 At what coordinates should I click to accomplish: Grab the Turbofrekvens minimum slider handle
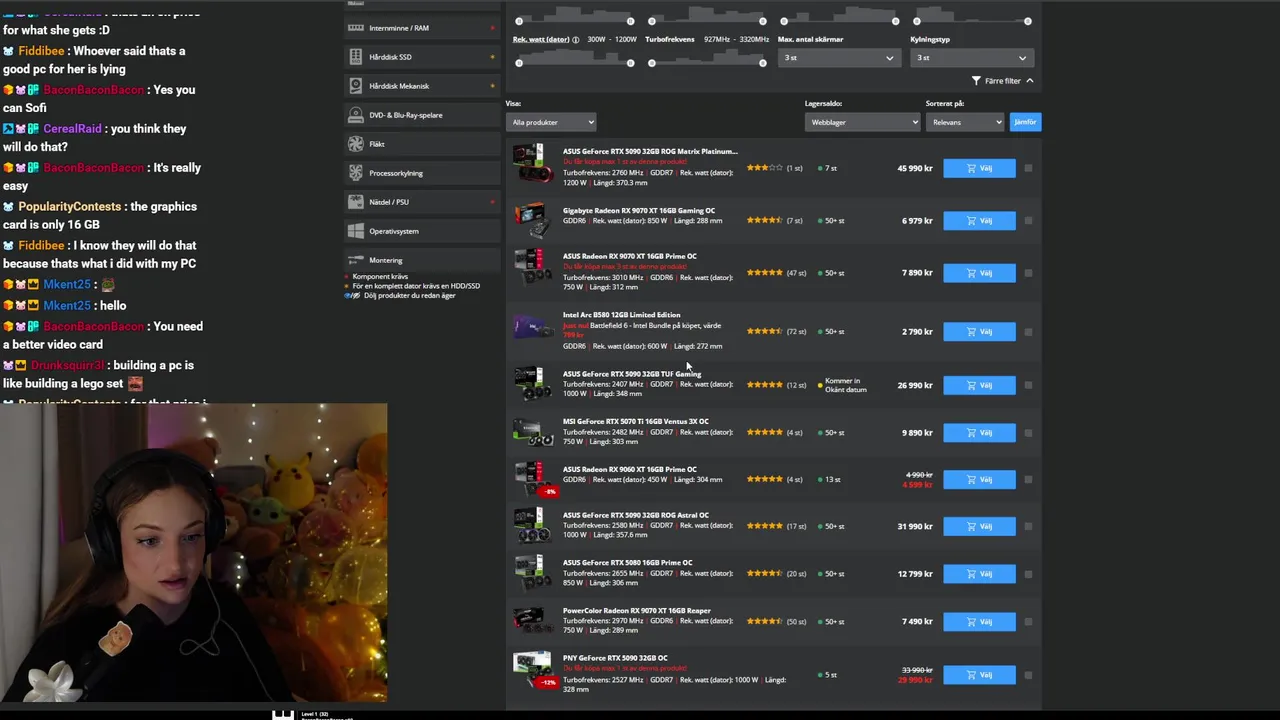pyautogui.click(x=651, y=63)
